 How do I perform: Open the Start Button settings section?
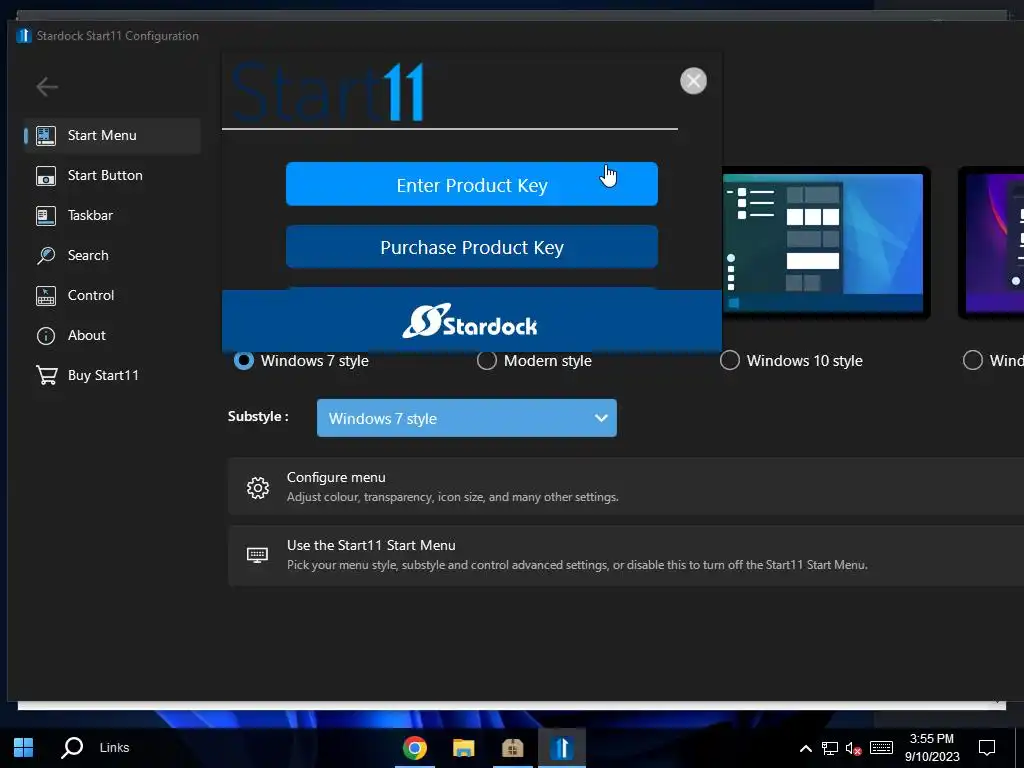coord(111,176)
